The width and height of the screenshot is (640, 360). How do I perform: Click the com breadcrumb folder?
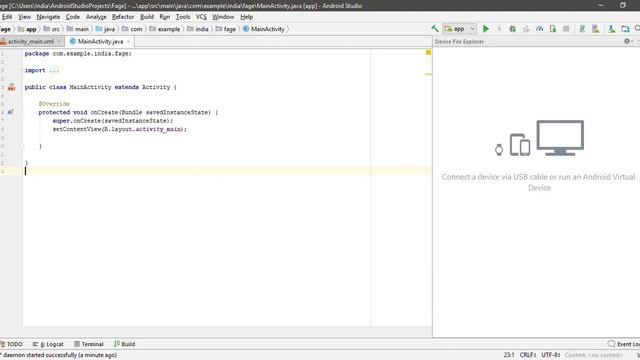click(132, 29)
